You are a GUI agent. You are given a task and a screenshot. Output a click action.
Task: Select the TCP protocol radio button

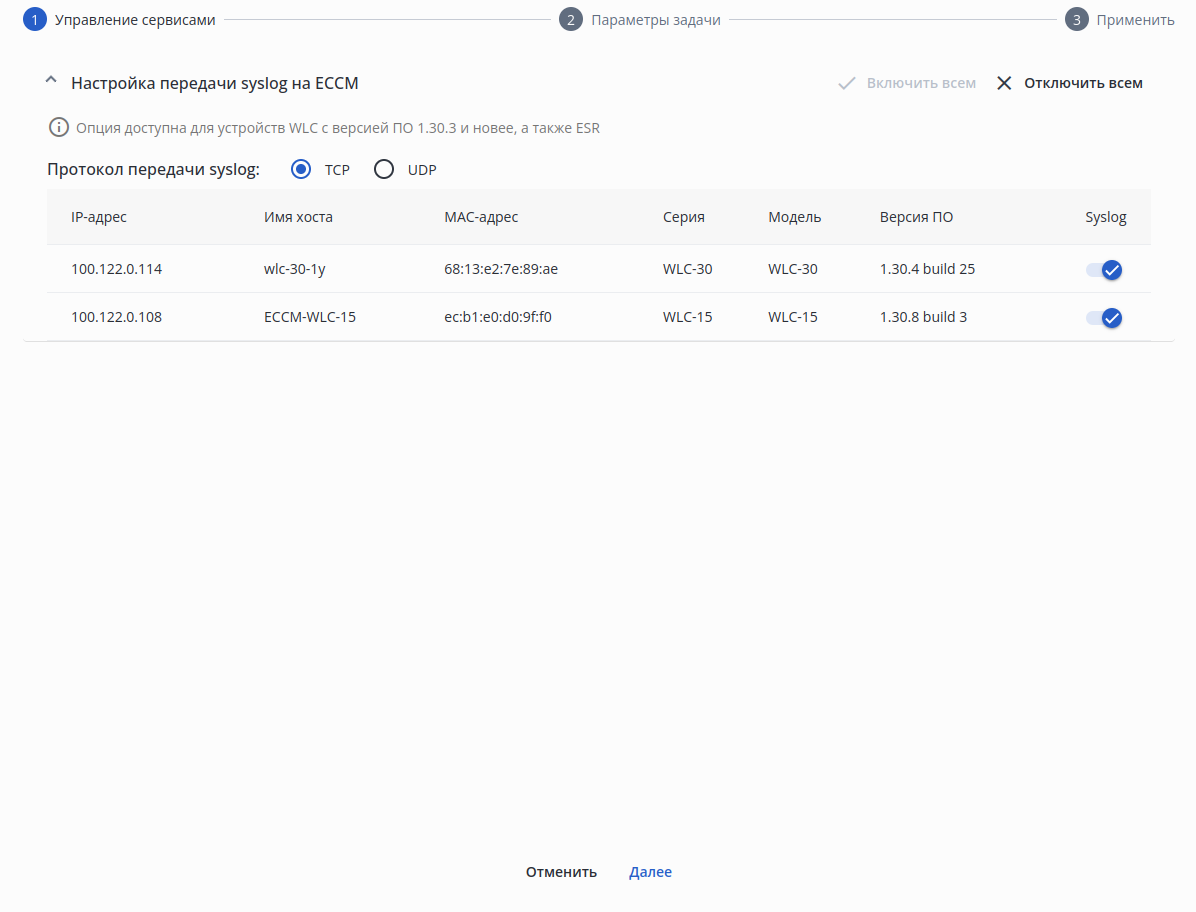click(301, 169)
